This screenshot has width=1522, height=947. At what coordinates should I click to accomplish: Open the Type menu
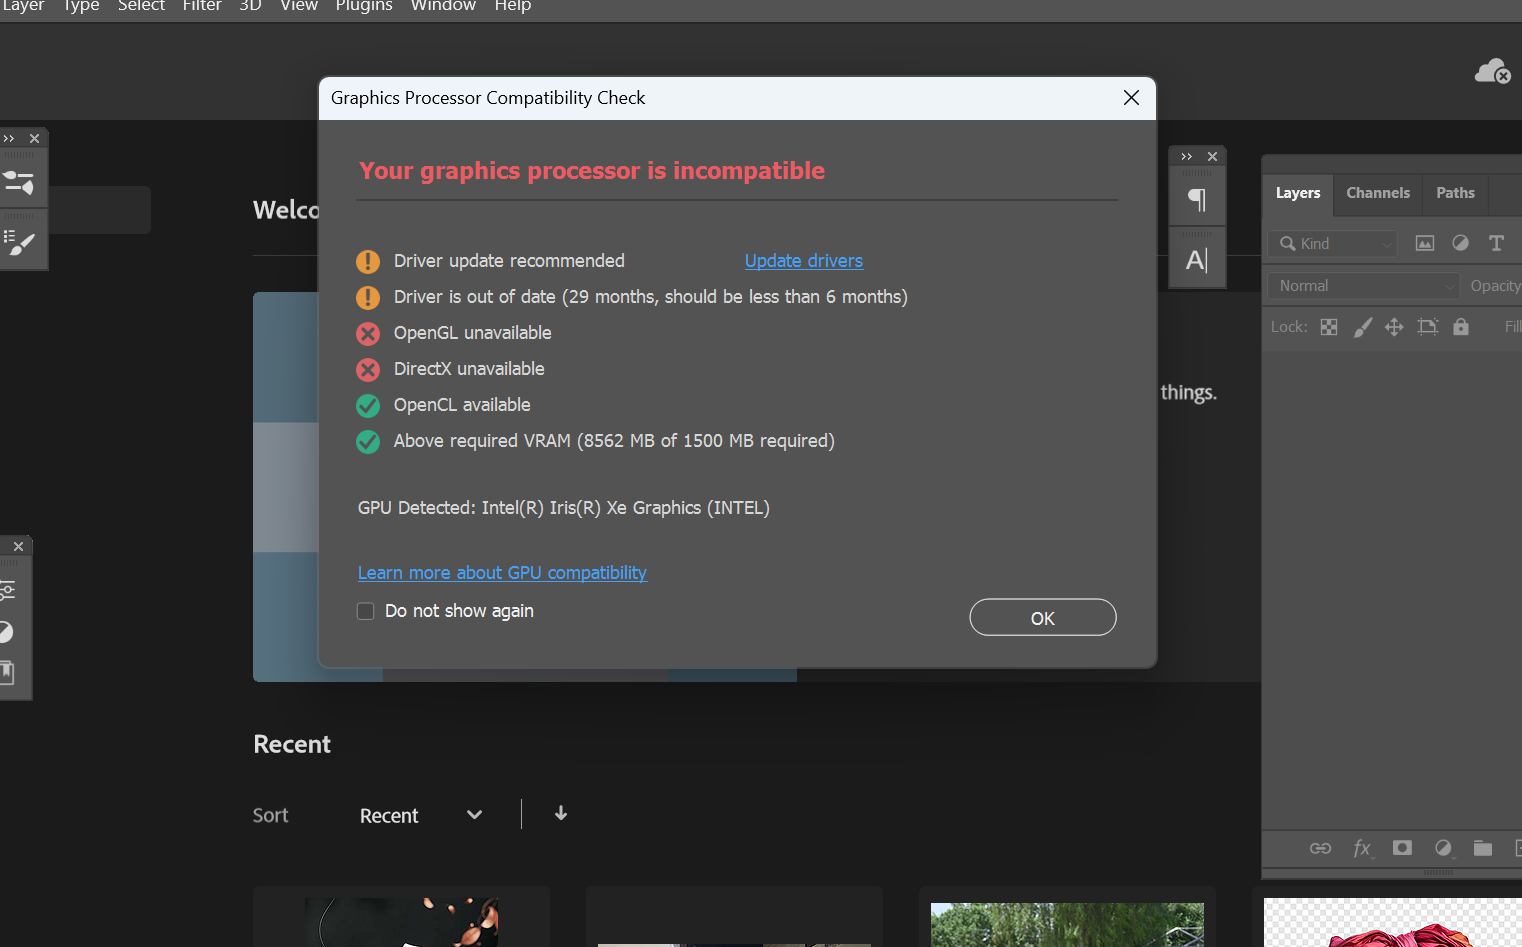click(x=81, y=6)
